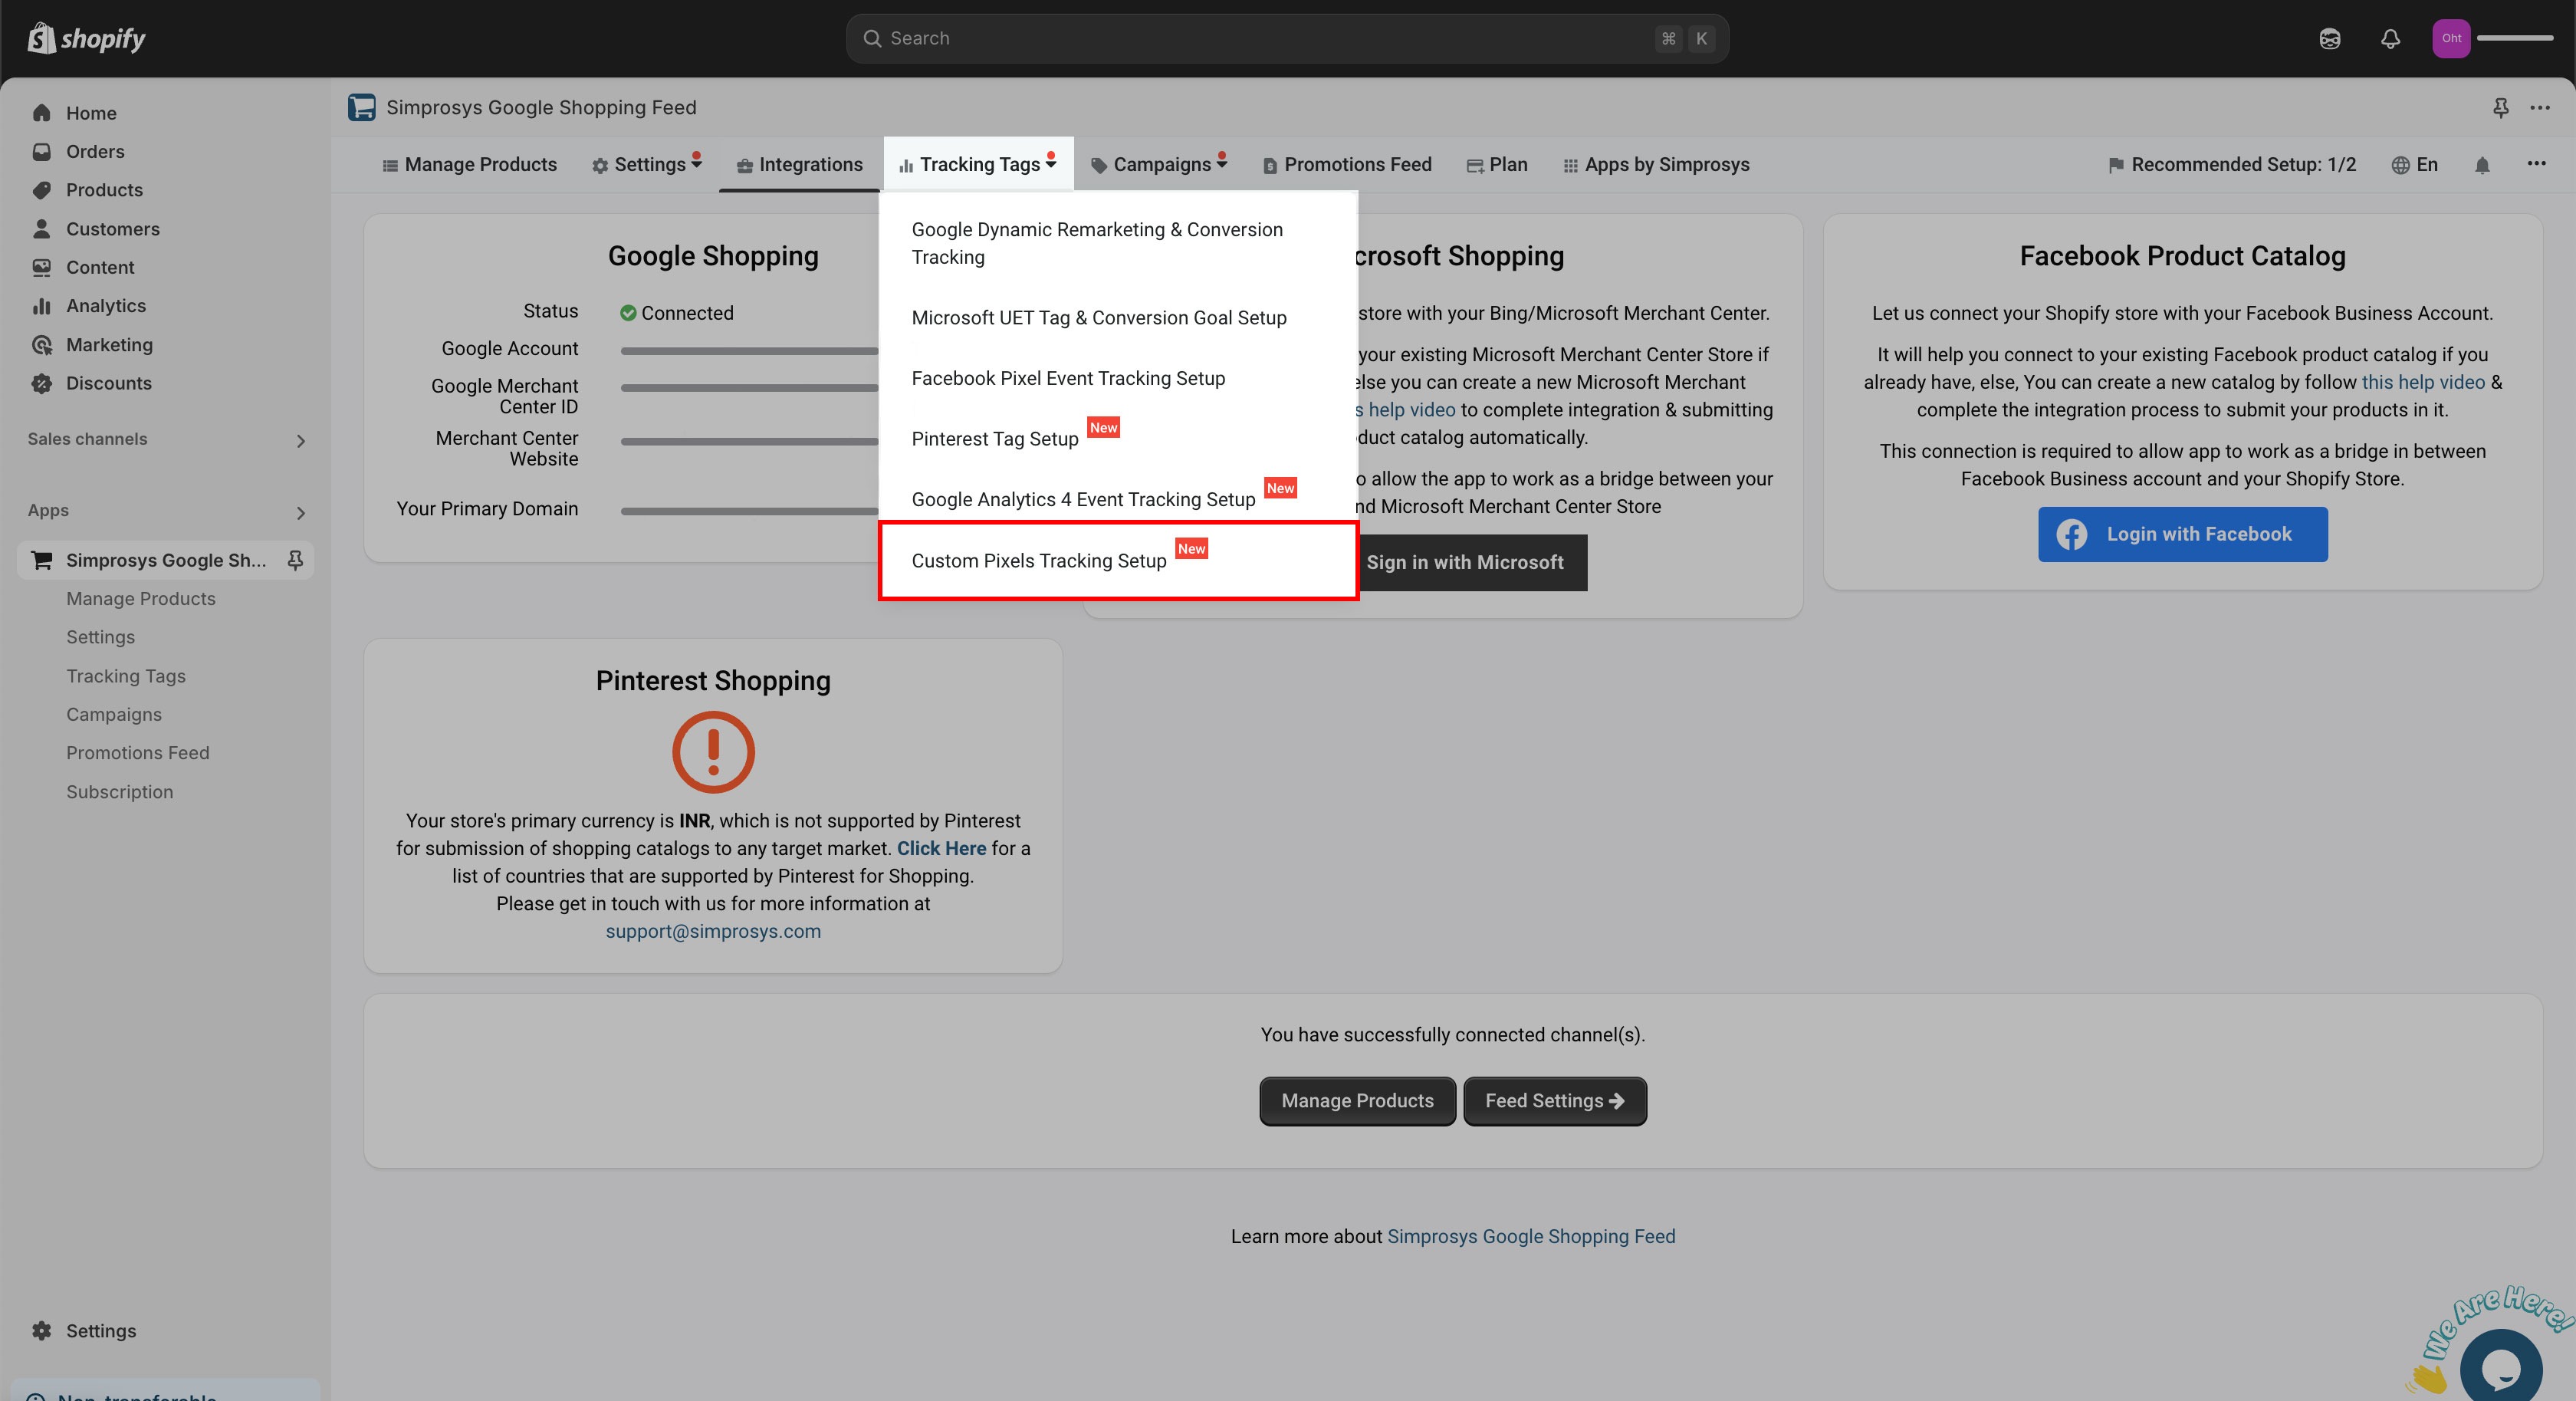
Task: Click the Marketing target icon
Action: pos(41,345)
